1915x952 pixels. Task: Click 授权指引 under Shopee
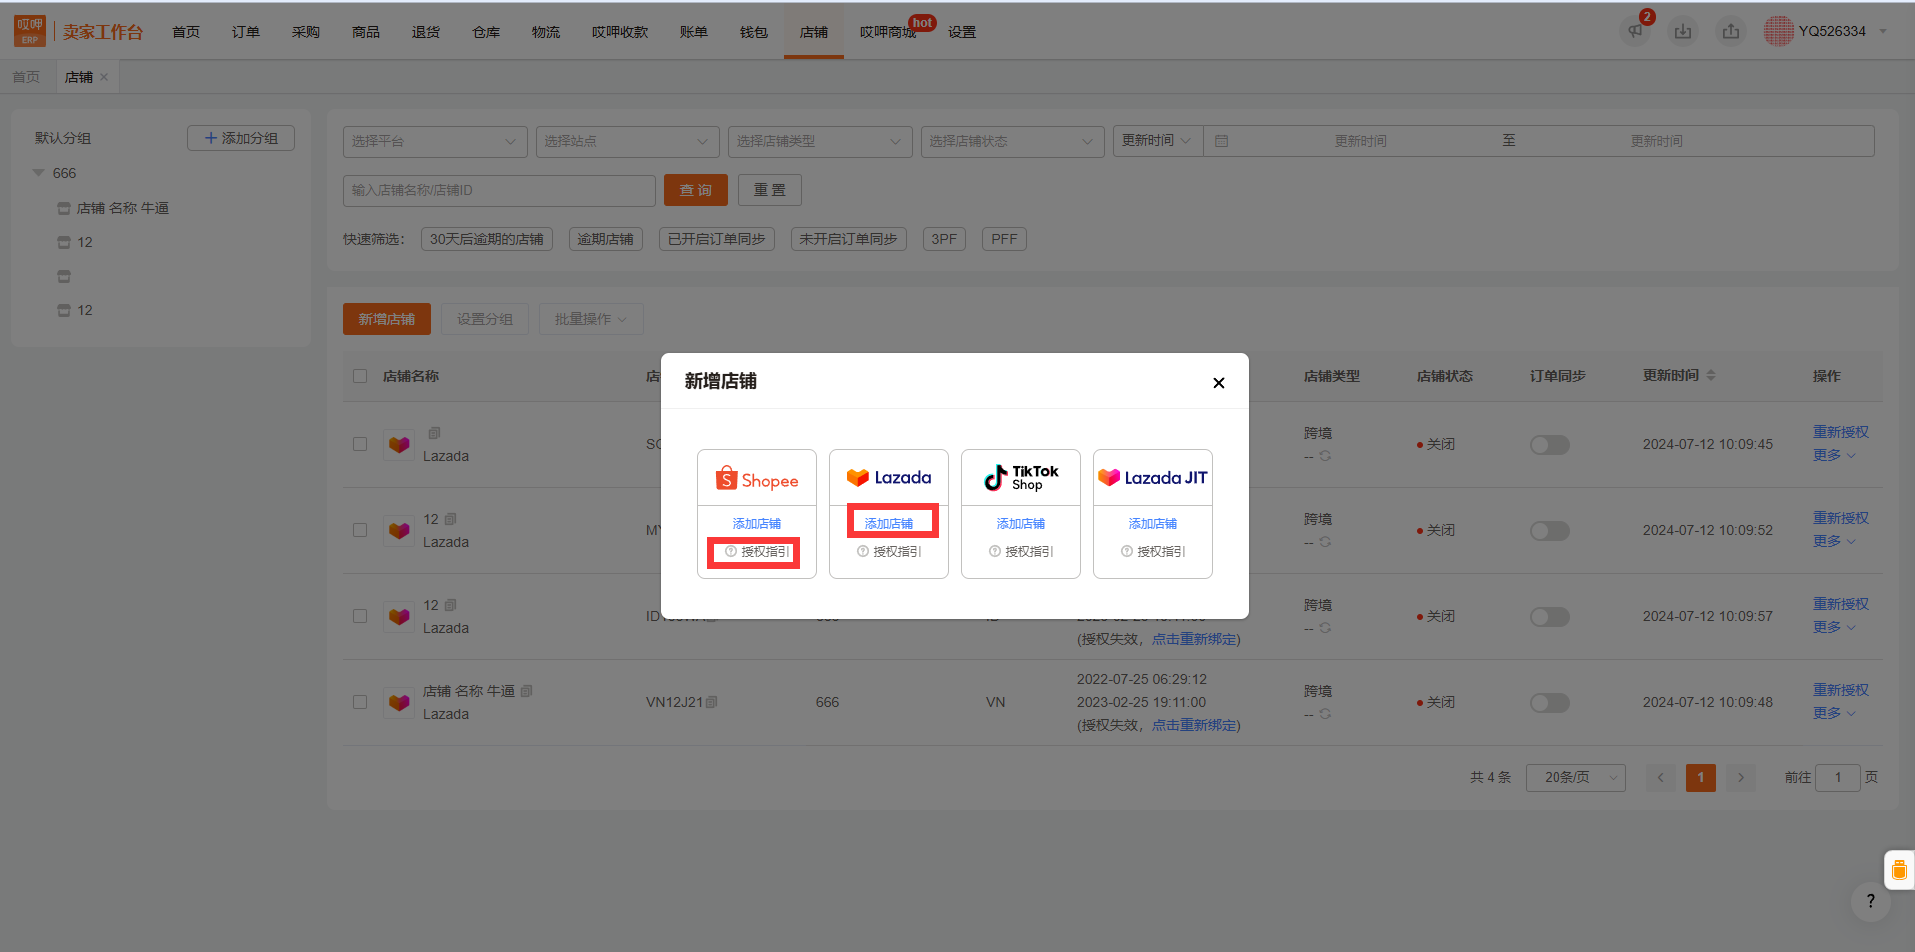(x=765, y=552)
